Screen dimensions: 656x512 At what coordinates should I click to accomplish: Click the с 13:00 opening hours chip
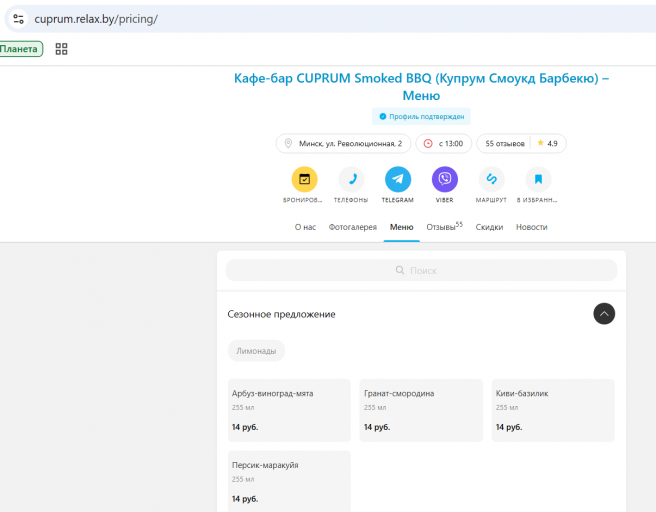(443, 143)
